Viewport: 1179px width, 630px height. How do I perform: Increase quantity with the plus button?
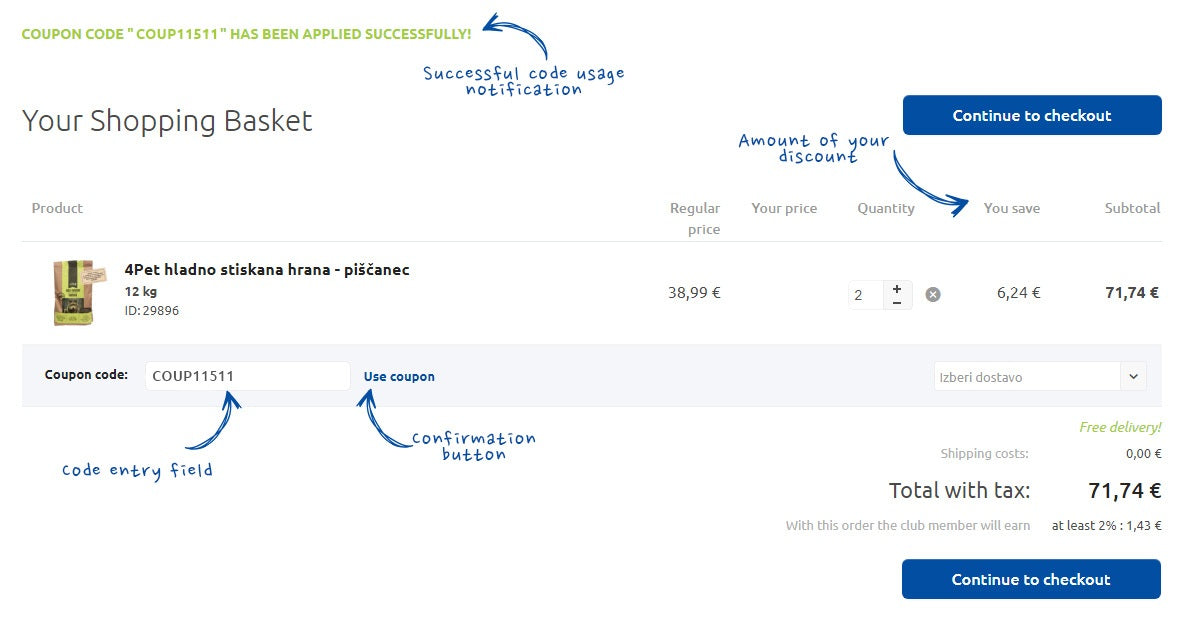pyautogui.click(x=897, y=288)
